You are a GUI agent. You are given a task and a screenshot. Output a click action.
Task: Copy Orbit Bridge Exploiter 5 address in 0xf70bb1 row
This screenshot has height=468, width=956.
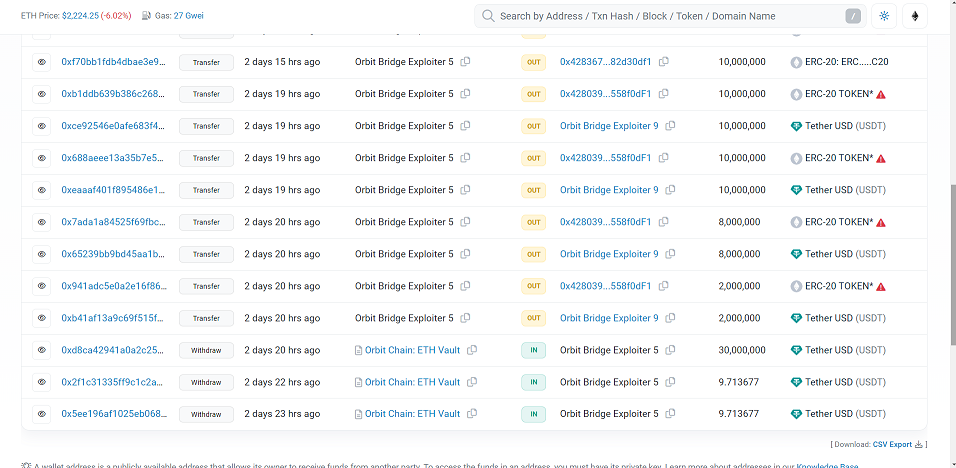(465, 62)
